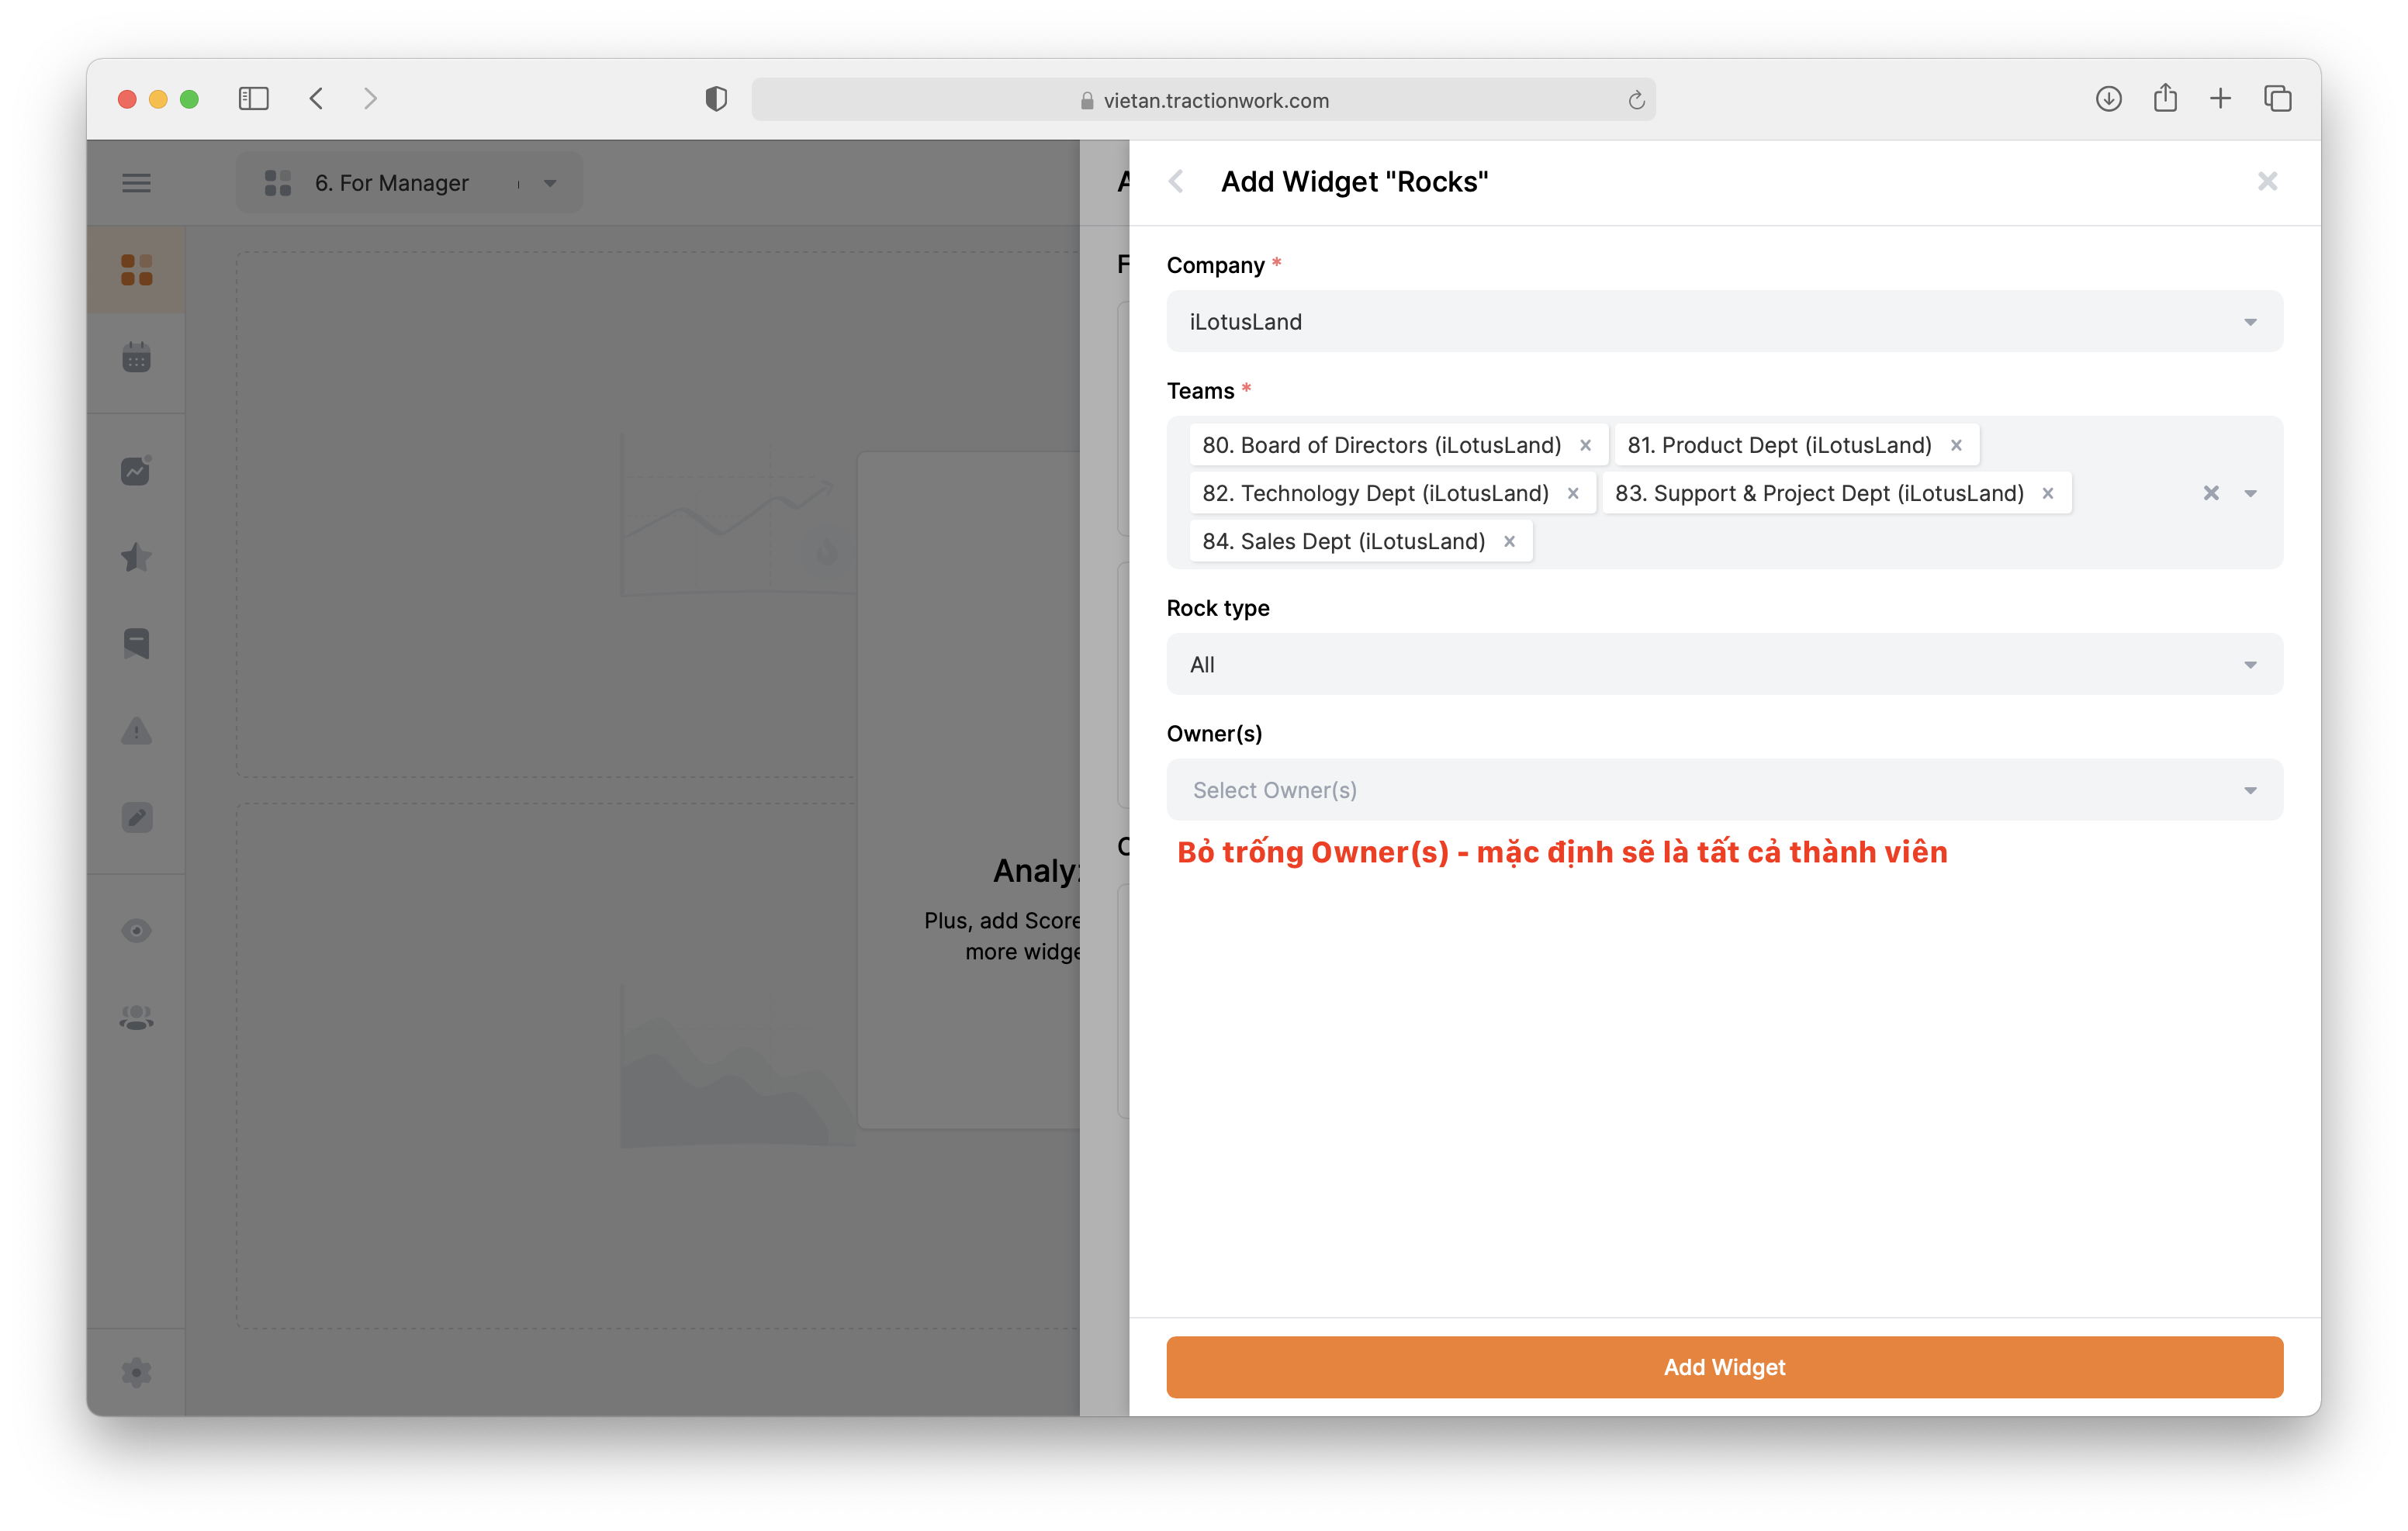Expand the Rock type dropdown
The height and width of the screenshot is (1531, 2408).
click(1724, 665)
